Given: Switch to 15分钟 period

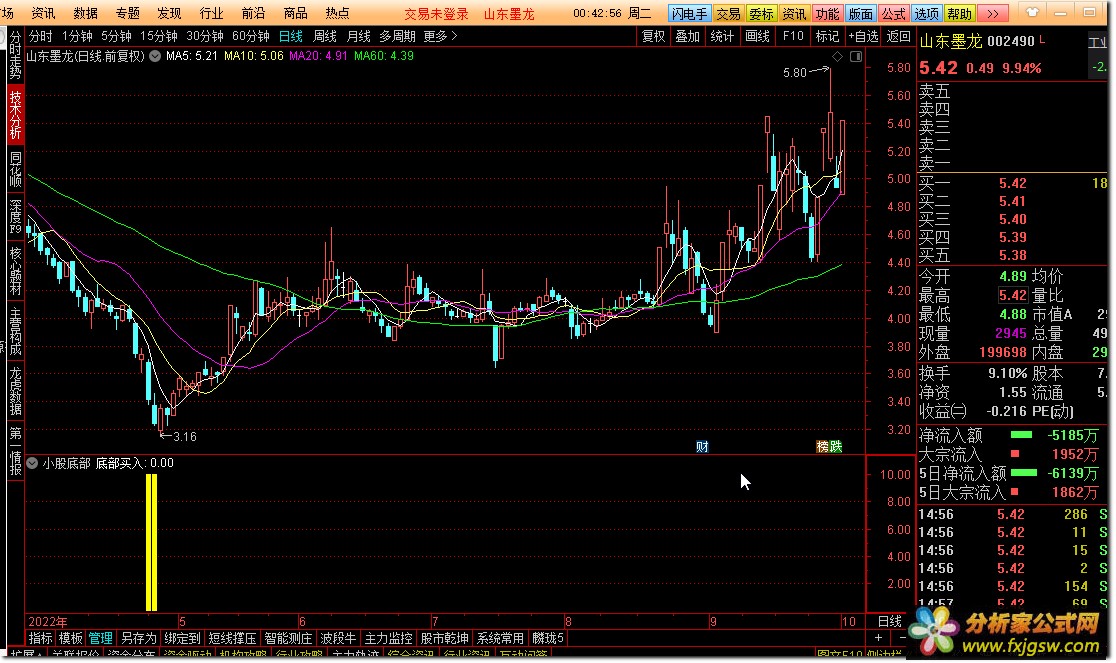Looking at the screenshot, I should [x=159, y=36].
